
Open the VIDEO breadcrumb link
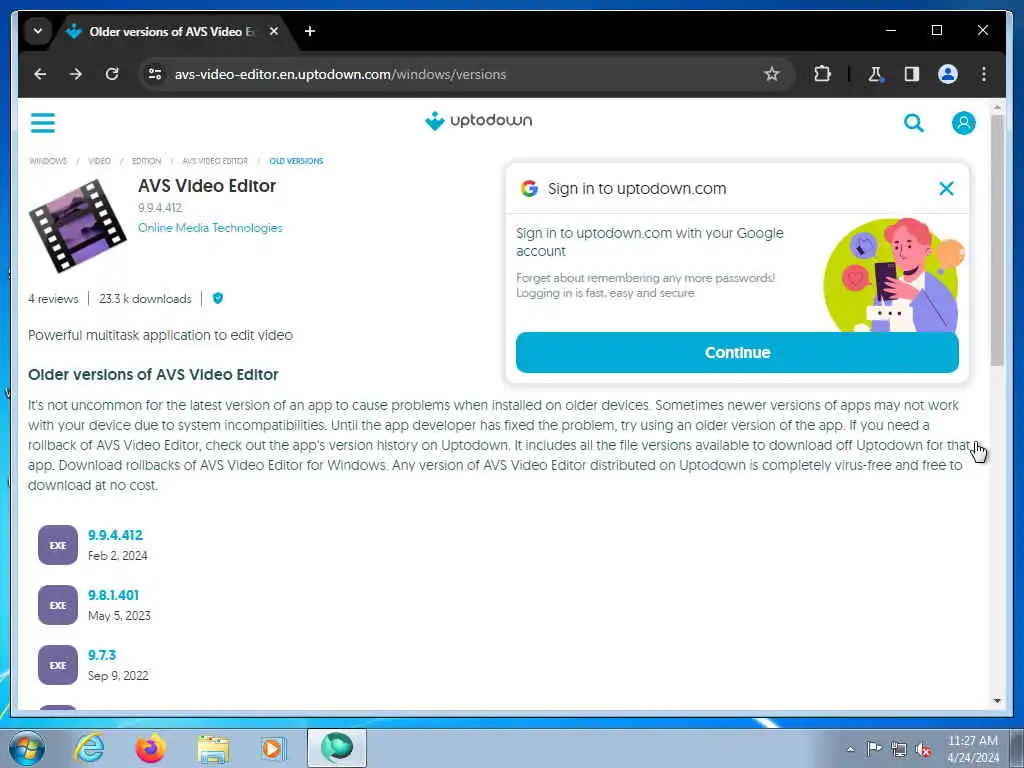pos(99,161)
